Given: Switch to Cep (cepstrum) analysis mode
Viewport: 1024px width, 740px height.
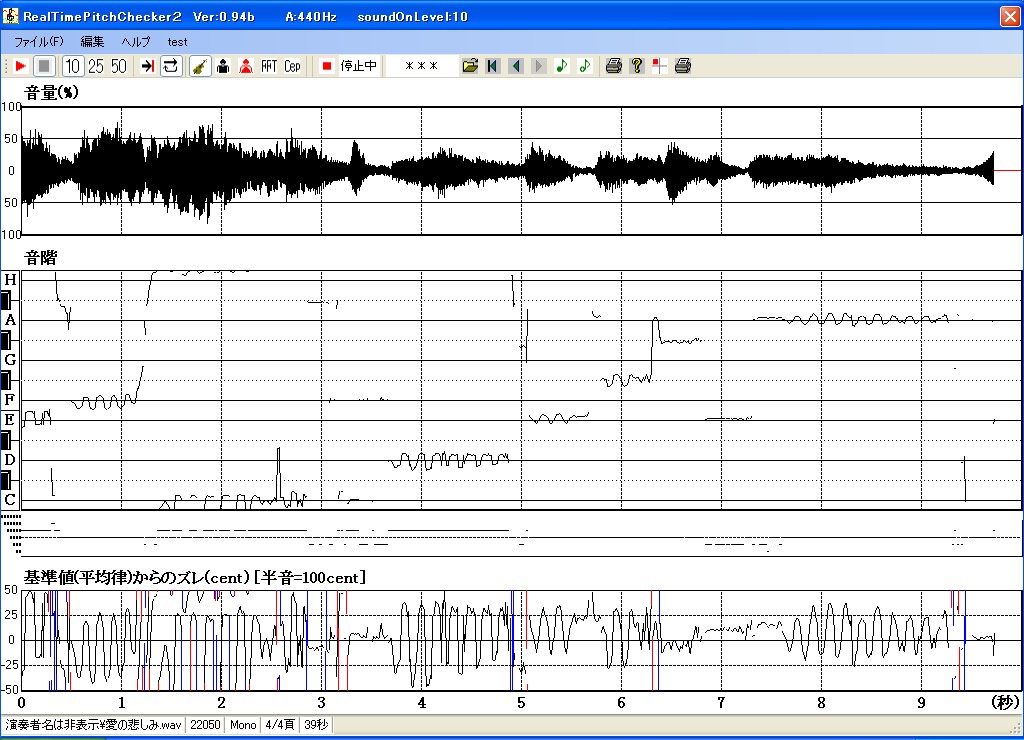Looking at the screenshot, I should coord(292,66).
